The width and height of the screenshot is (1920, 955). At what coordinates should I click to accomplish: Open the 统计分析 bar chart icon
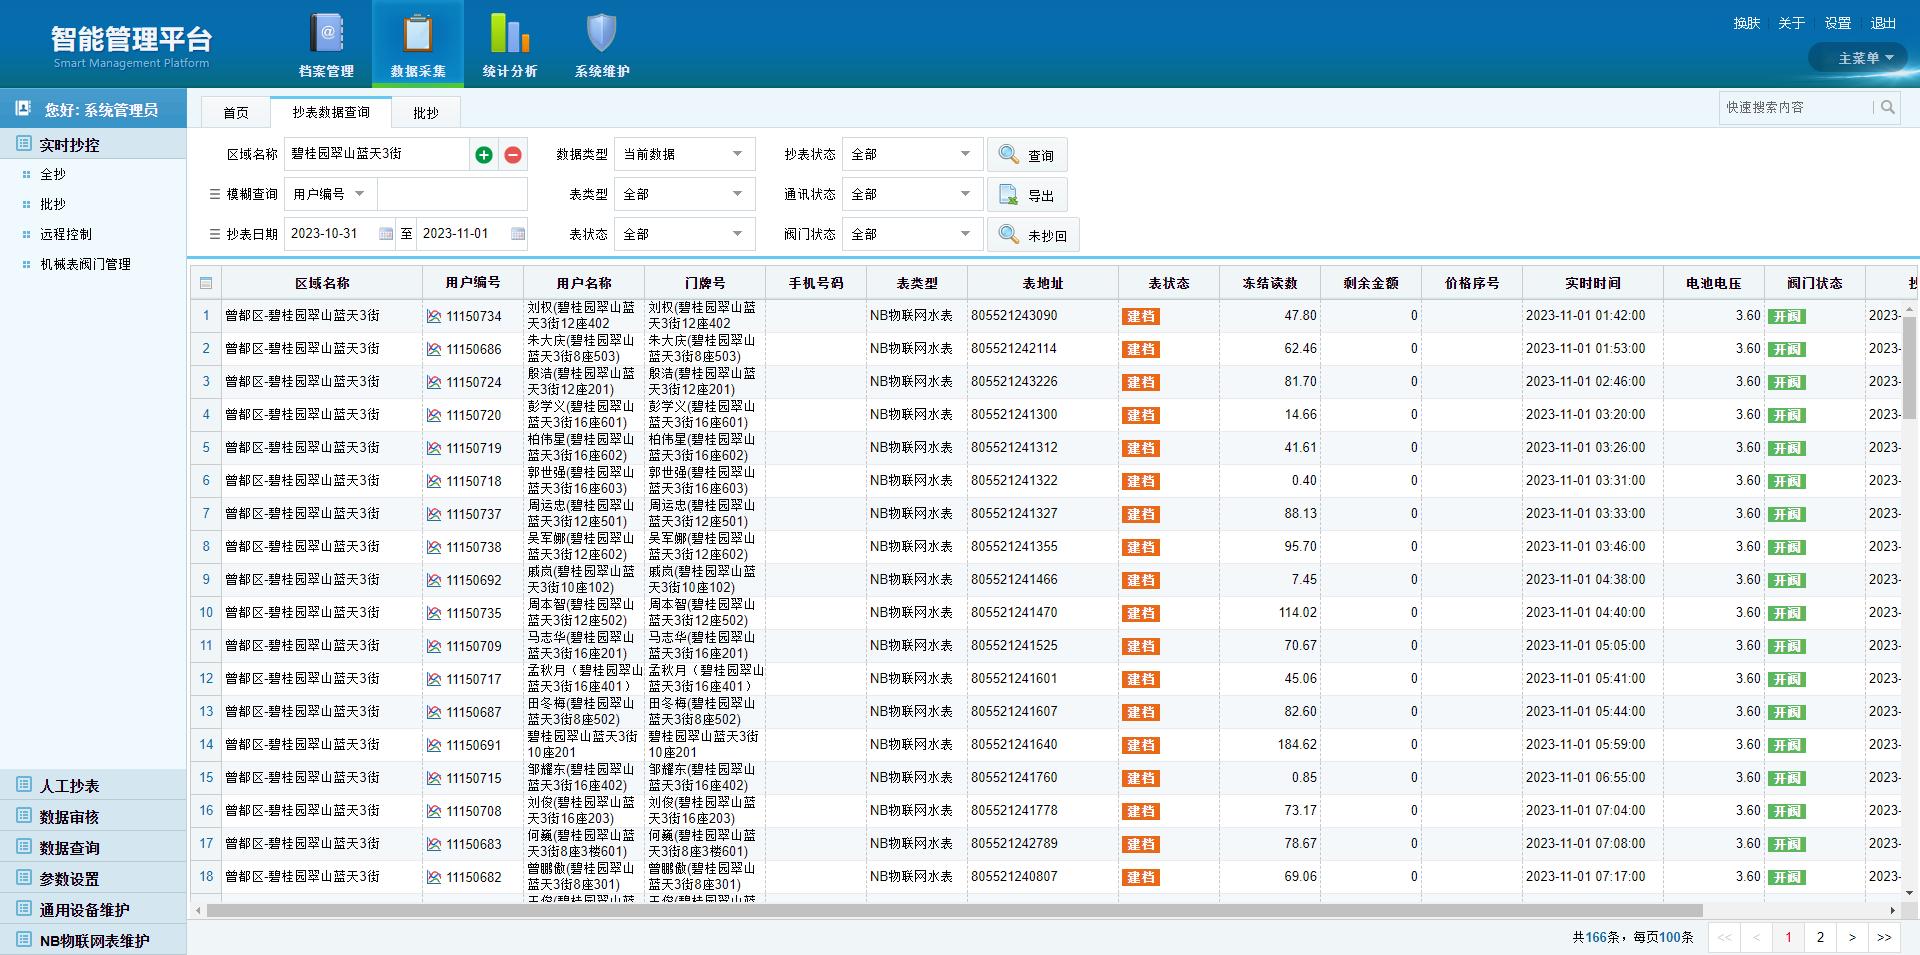tap(509, 34)
